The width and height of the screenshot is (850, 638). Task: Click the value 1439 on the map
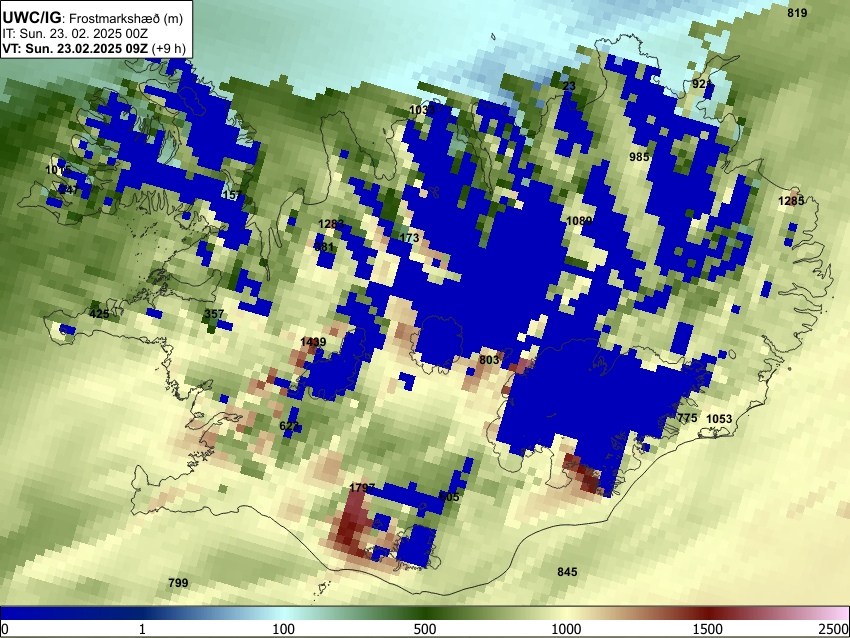click(313, 342)
